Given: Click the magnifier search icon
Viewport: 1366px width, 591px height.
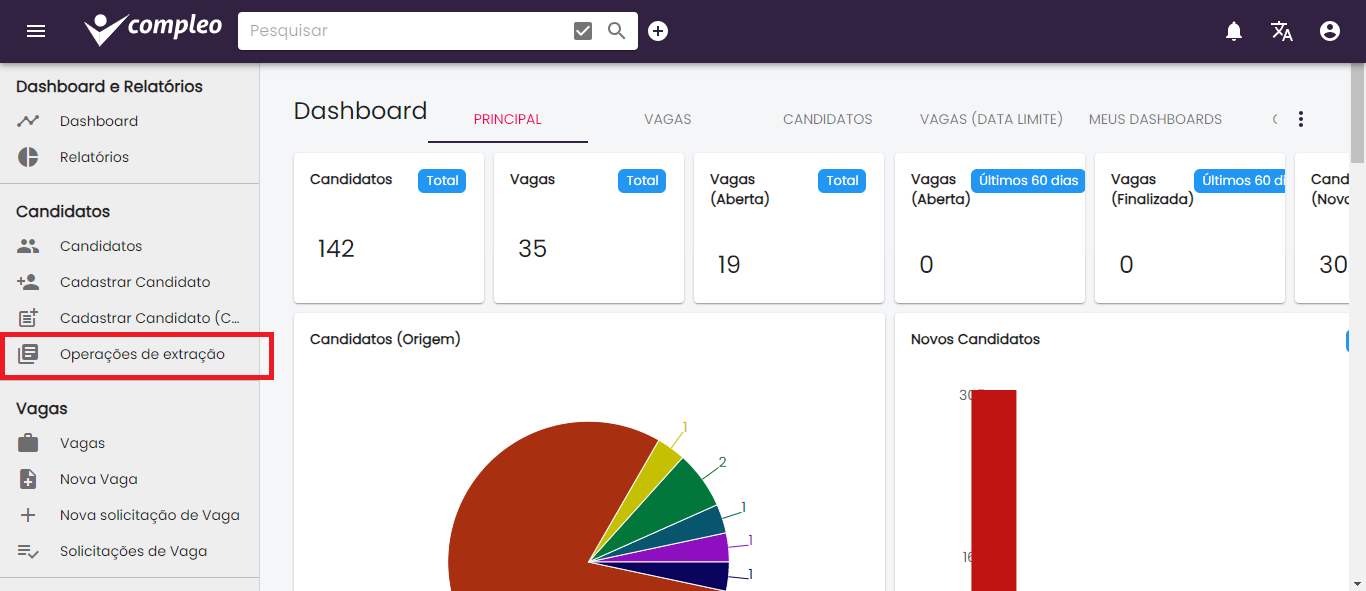Looking at the screenshot, I should coord(617,31).
